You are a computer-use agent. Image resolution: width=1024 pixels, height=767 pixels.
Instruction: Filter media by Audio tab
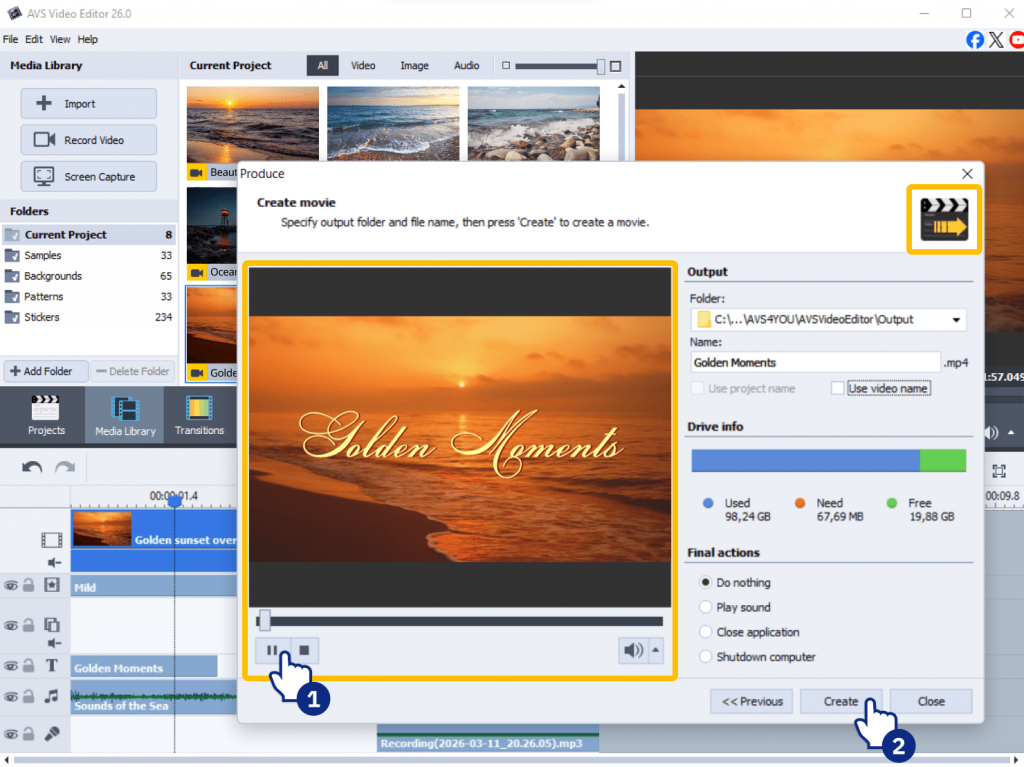pos(466,65)
